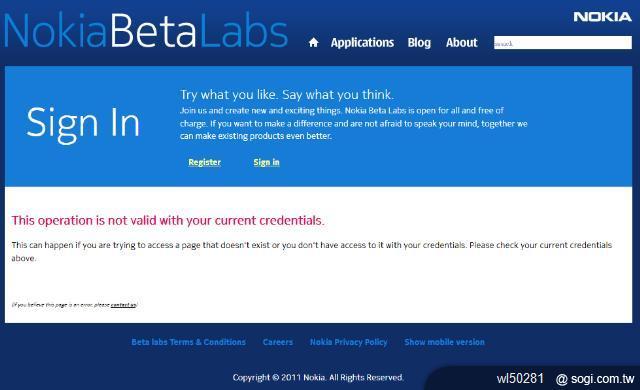Click the Nokia logo in top corner
The image size is (640, 390).
602,17
